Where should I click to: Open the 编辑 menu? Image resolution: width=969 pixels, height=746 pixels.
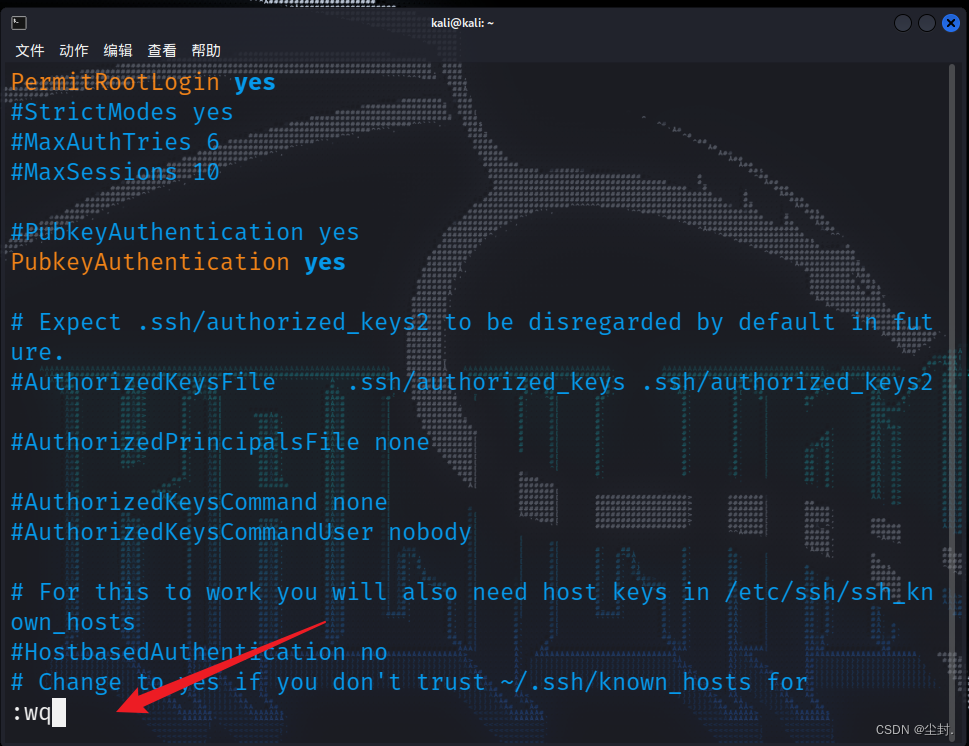pos(117,50)
